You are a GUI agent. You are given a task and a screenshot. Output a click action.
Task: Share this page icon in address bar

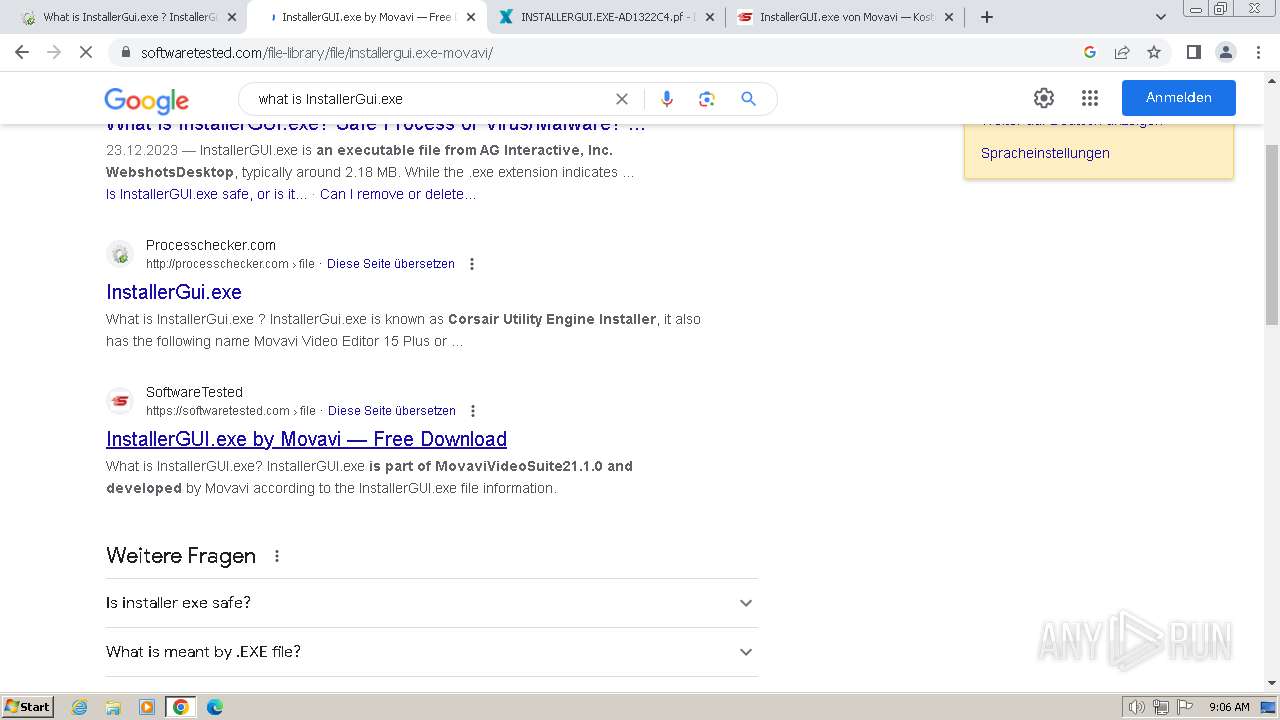coord(1122,52)
